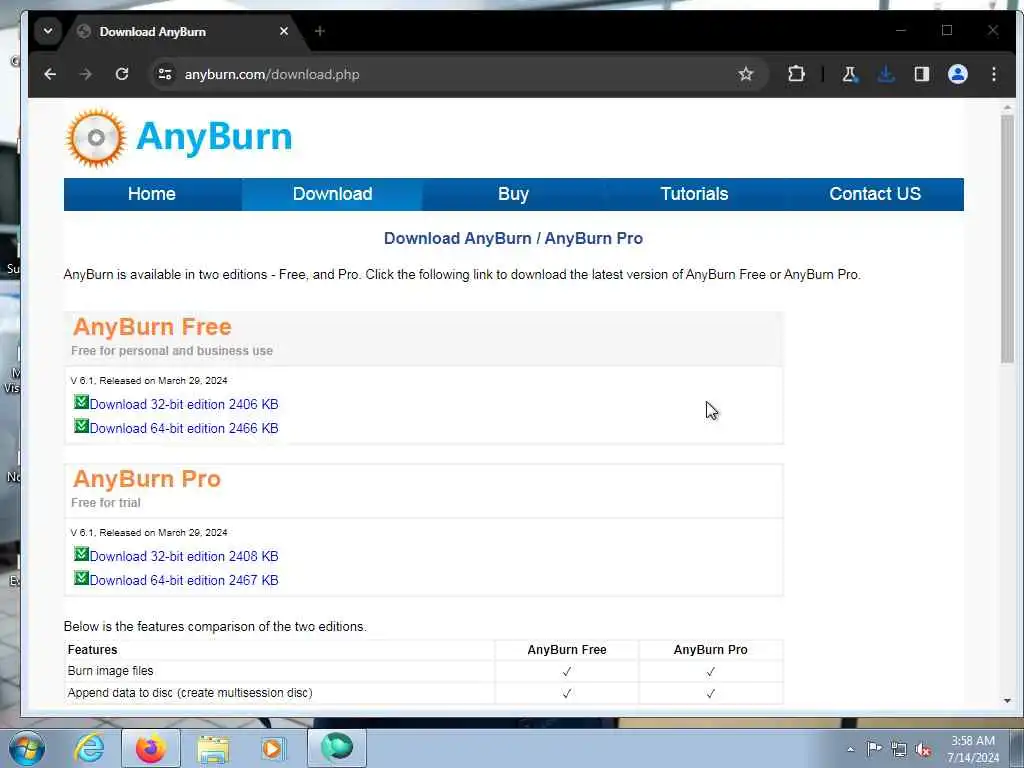
Task: Click 'Append data to disc' feature row
Action: point(423,693)
